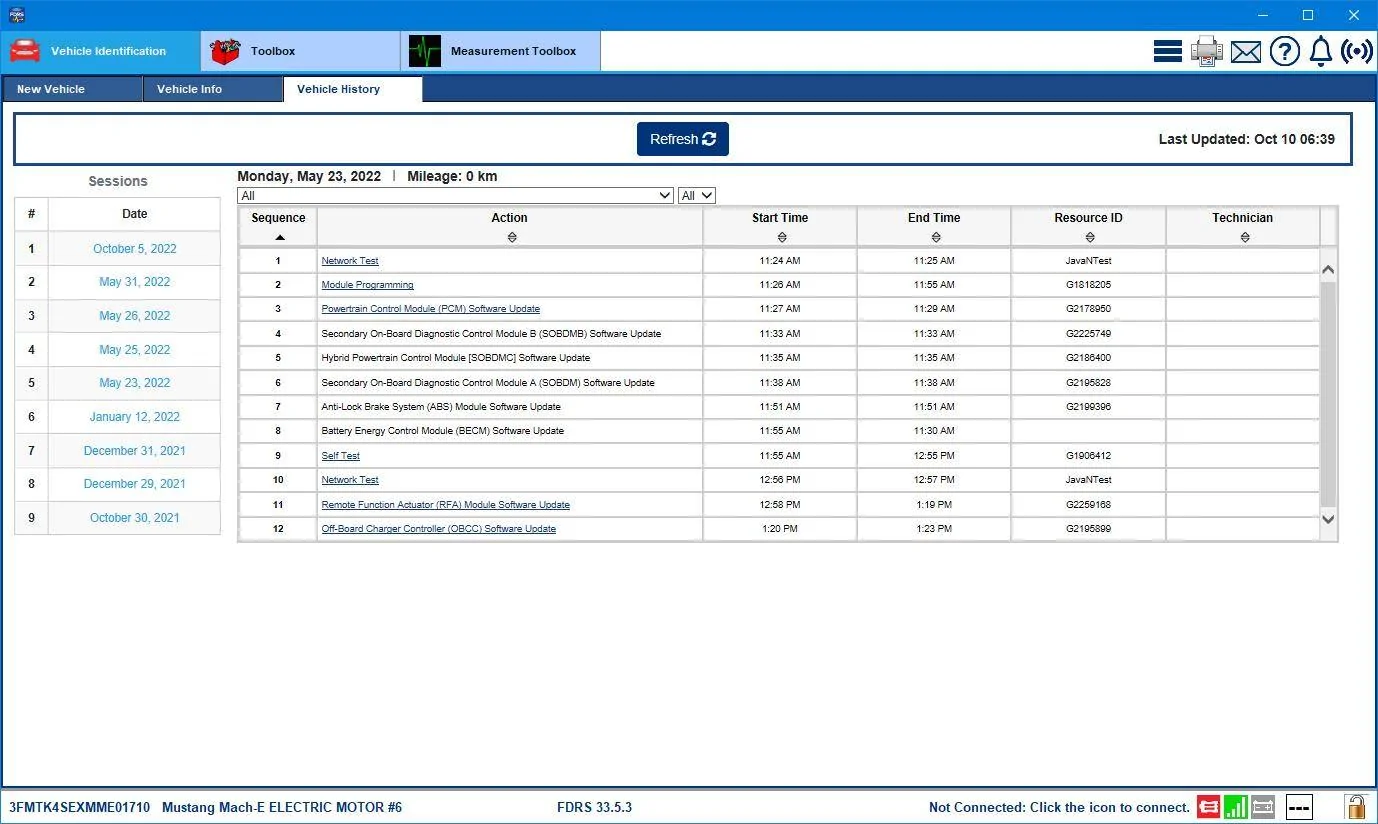Viewport: 1378px width, 824px height.
Task: Open the Measurement Toolbox tab
Action: coord(501,51)
